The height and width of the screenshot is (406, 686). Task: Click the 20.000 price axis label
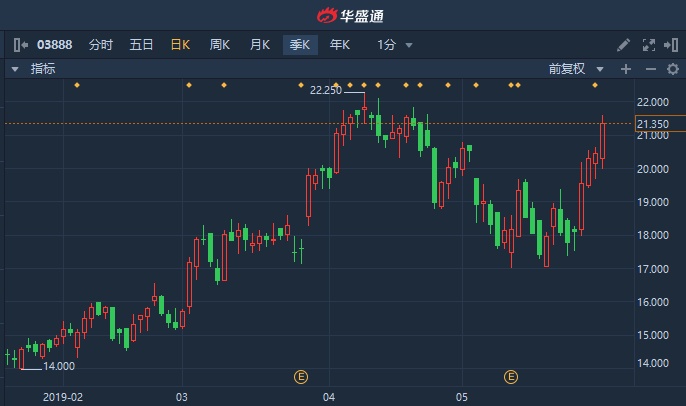[x=653, y=169]
